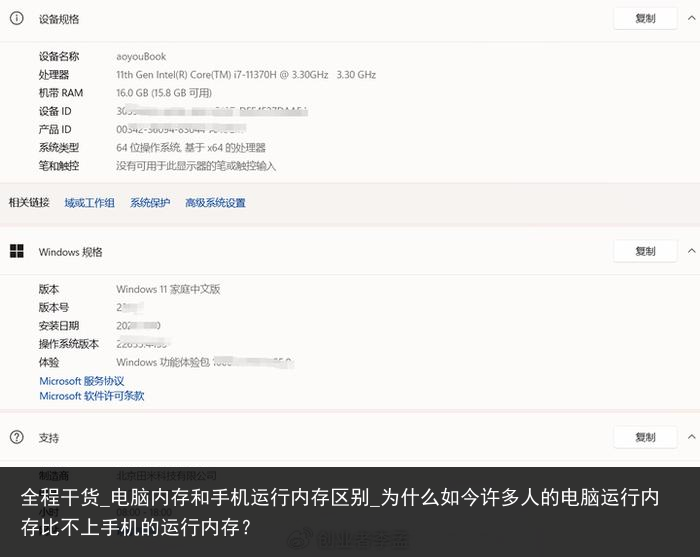Screen dimensions: 700x557
Task: Select the Windows 11 家庭中文版 edition value
Action: click(x=168, y=289)
